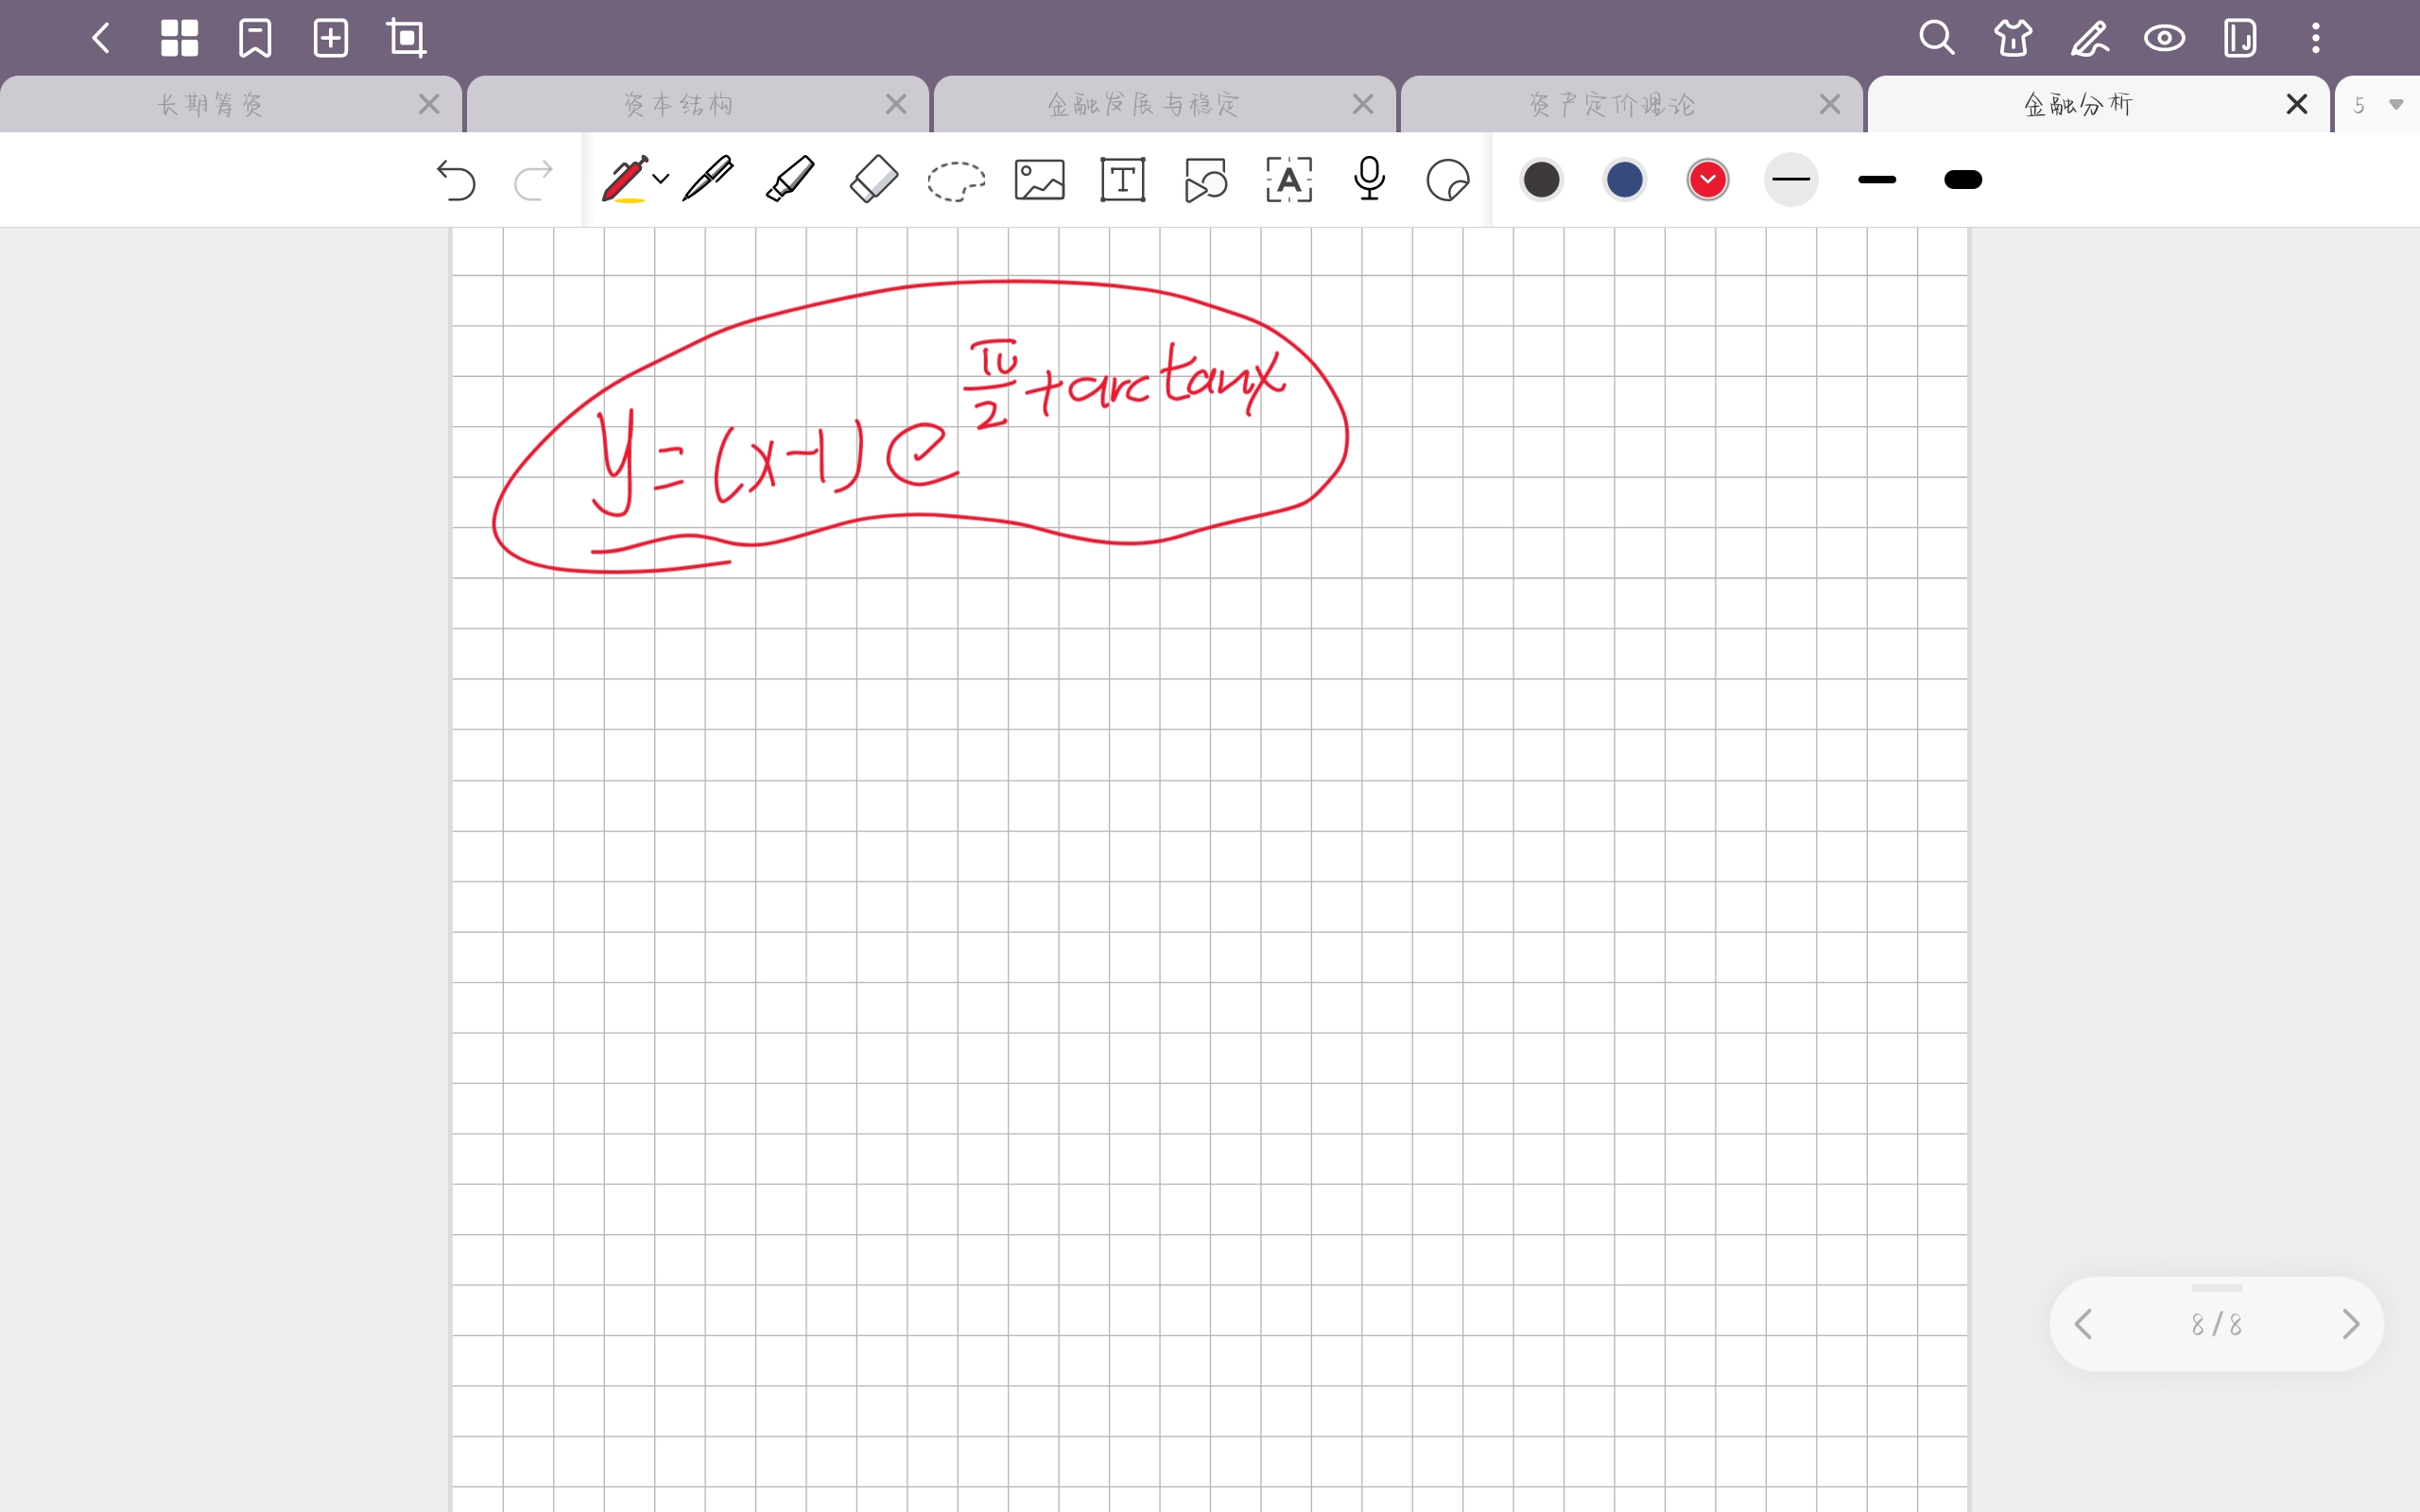This screenshot has height=1512, width=2420.
Task: Start an audio recording
Action: (x=1369, y=180)
